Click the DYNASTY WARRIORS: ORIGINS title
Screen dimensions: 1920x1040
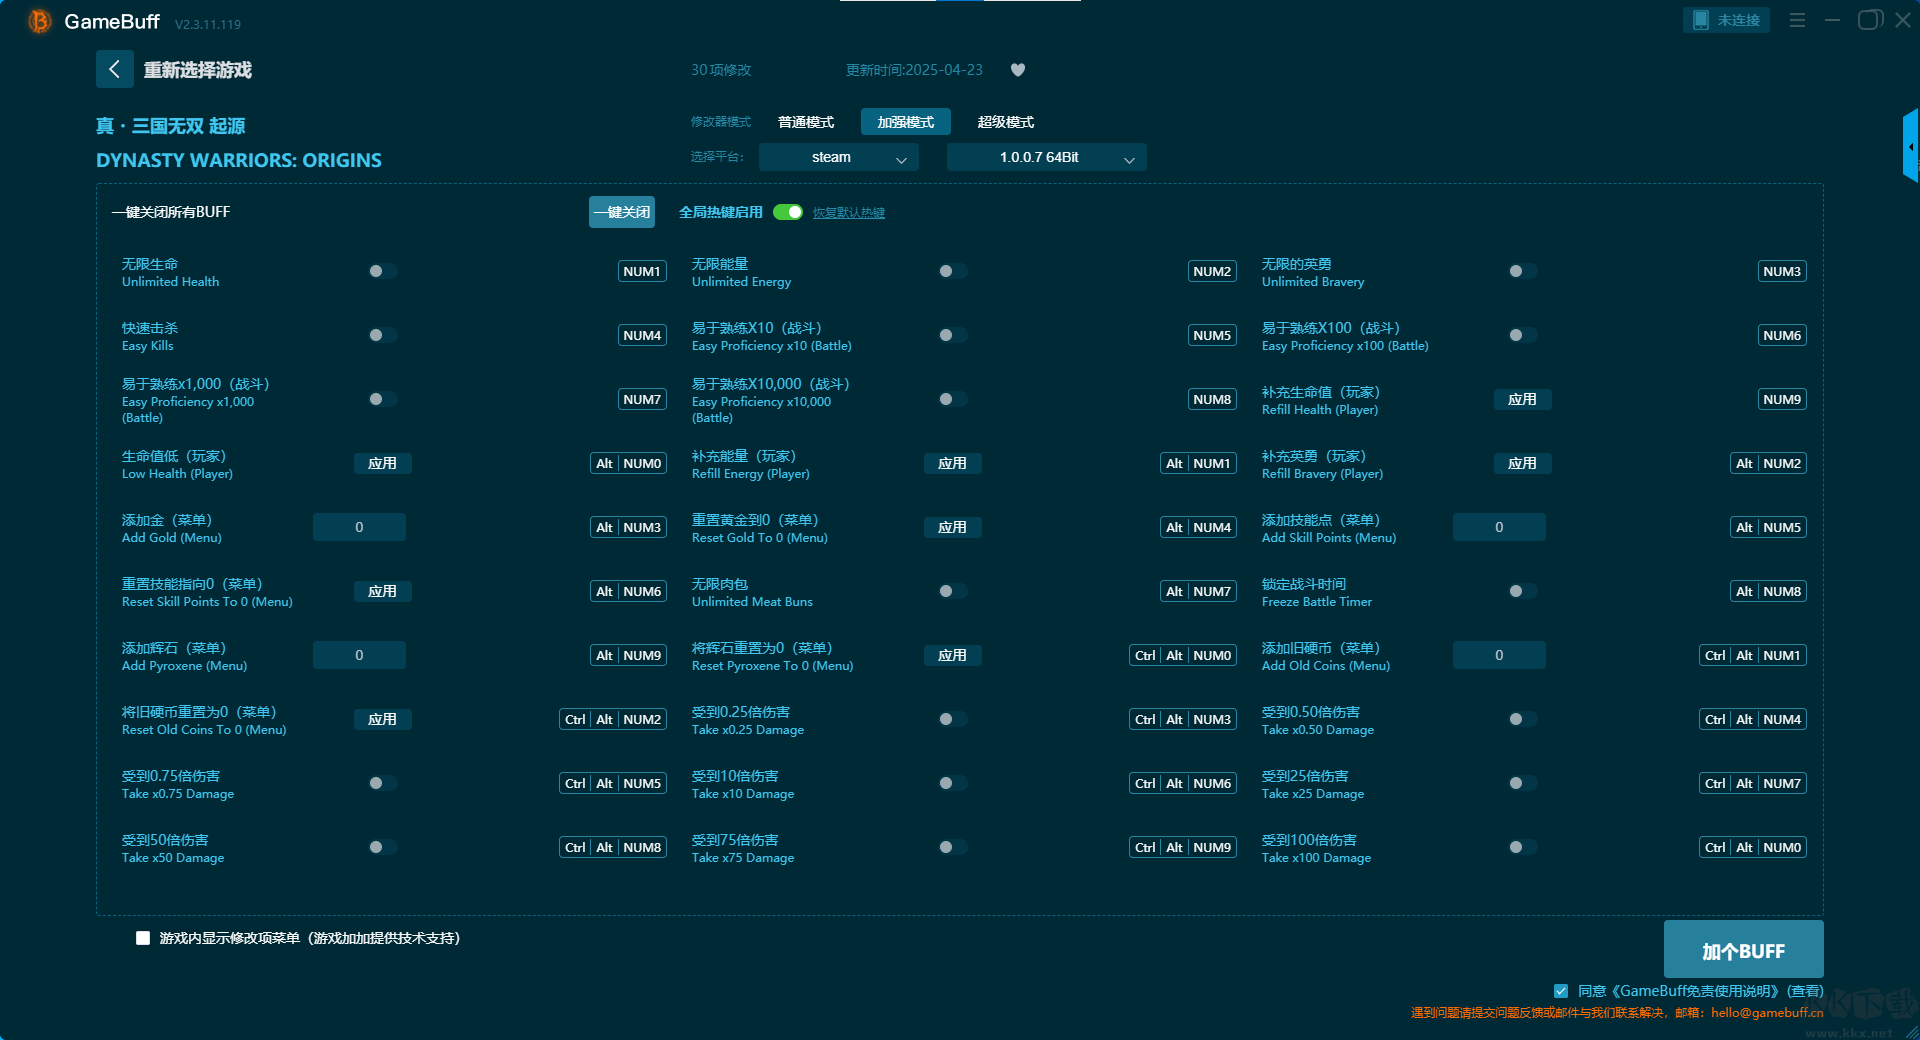pyautogui.click(x=239, y=160)
